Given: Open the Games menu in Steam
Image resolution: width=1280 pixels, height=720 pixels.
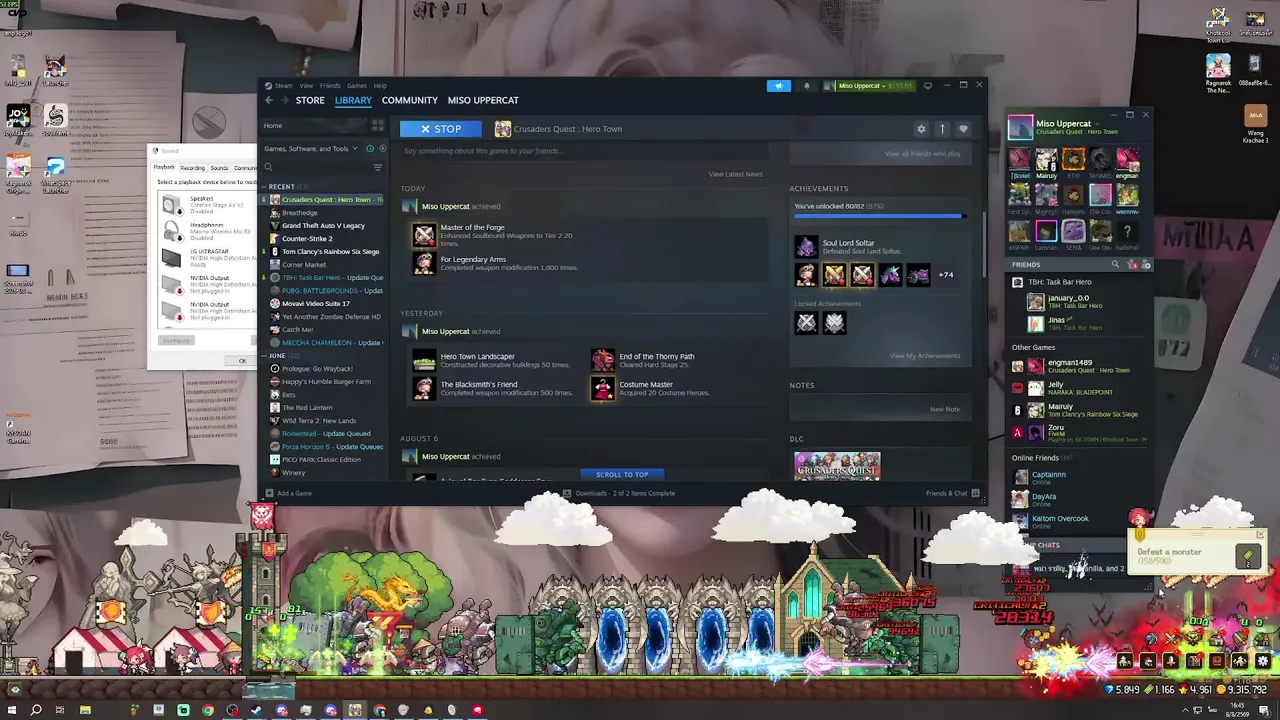Looking at the screenshot, I should pos(357,86).
